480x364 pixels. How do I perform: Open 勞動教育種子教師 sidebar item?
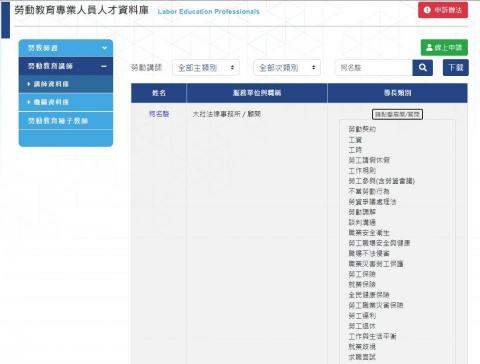tap(66, 121)
